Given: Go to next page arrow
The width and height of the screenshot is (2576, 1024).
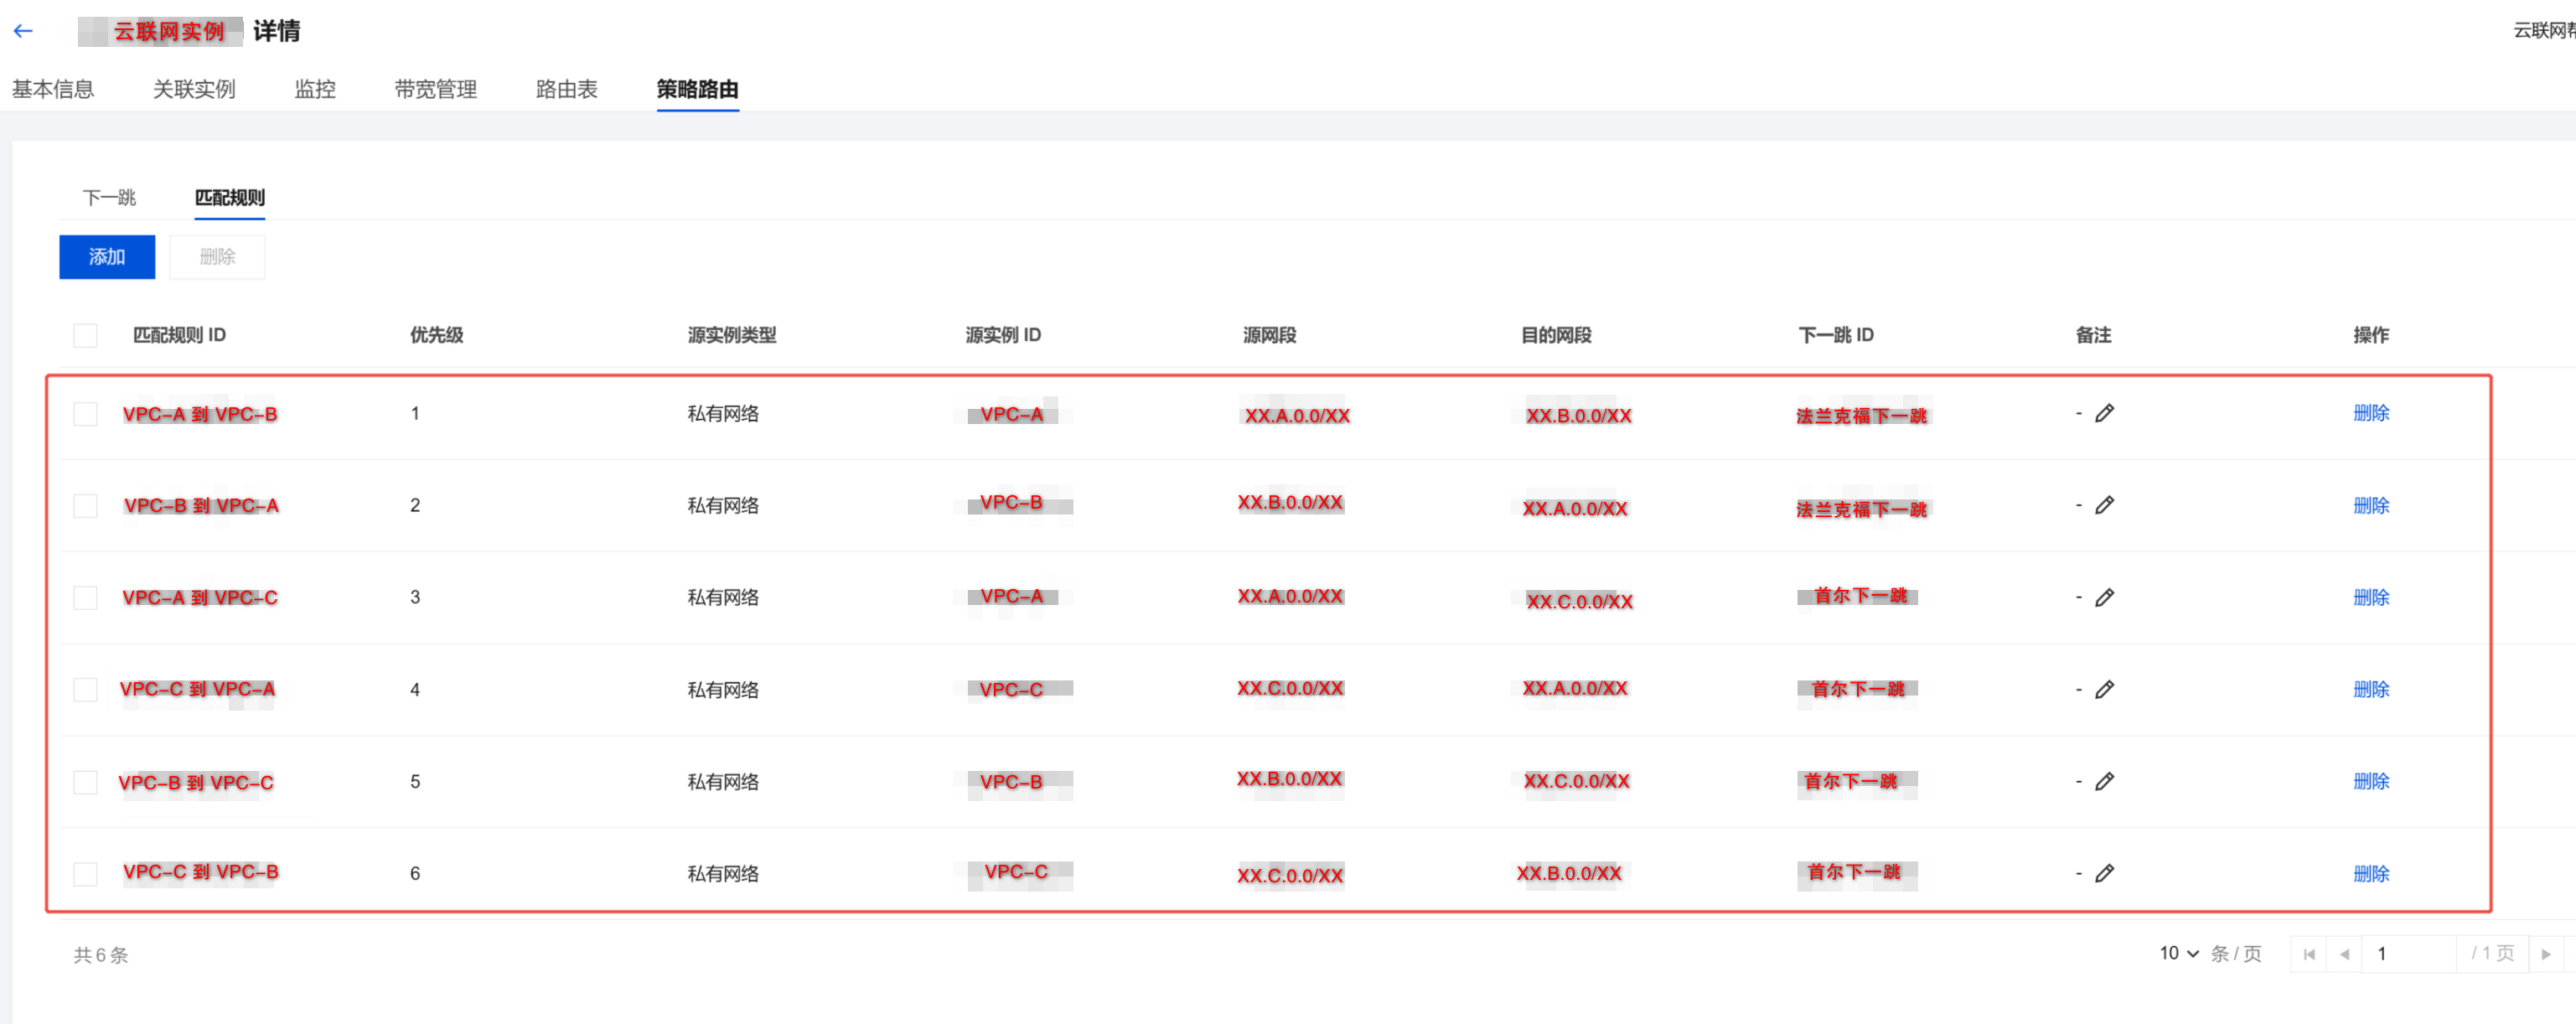Looking at the screenshot, I should (2545, 954).
